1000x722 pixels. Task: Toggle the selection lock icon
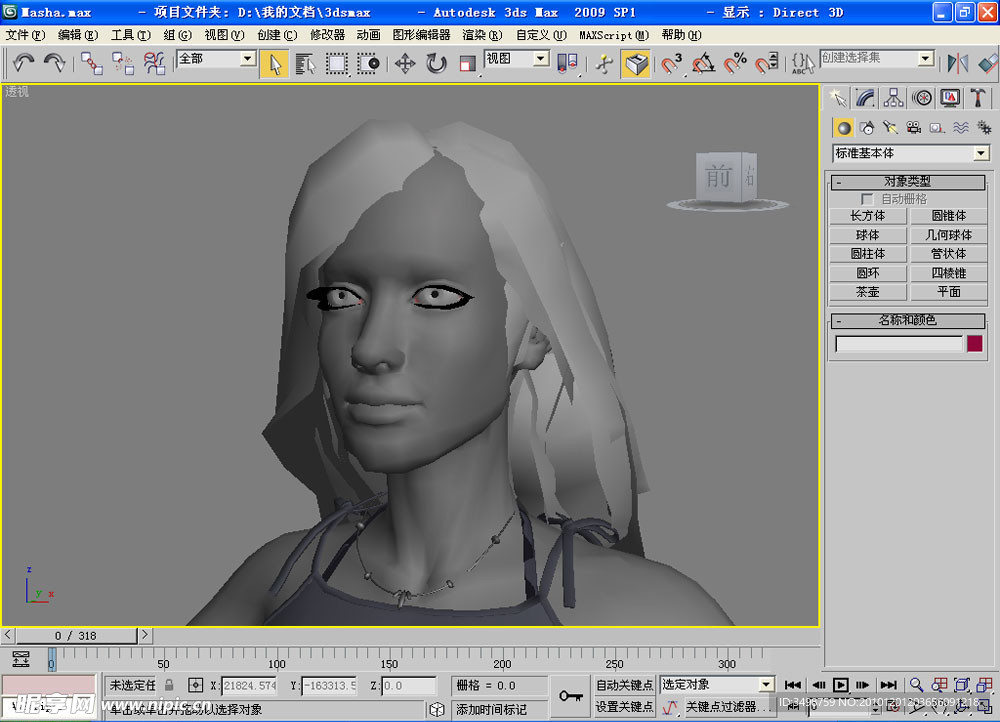(x=169, y=685)
